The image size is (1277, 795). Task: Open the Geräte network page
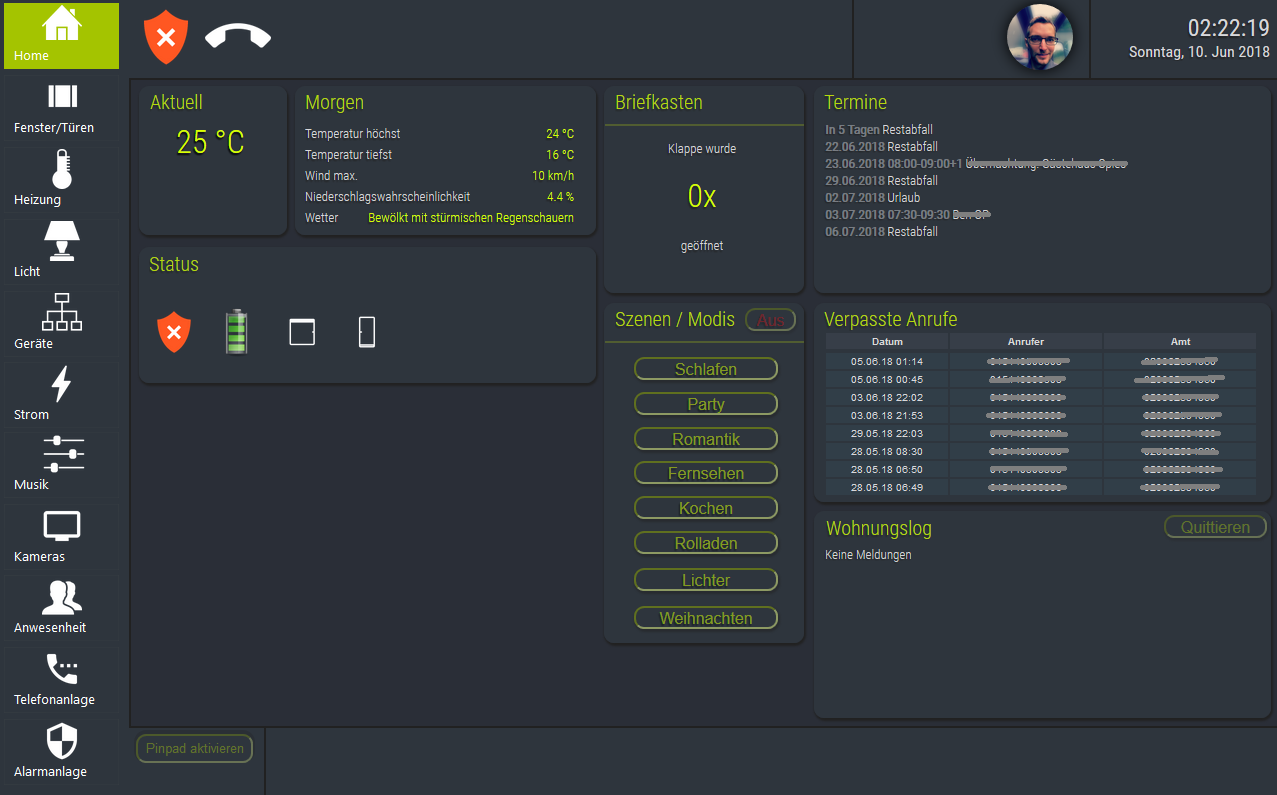(x=61, y=322)
